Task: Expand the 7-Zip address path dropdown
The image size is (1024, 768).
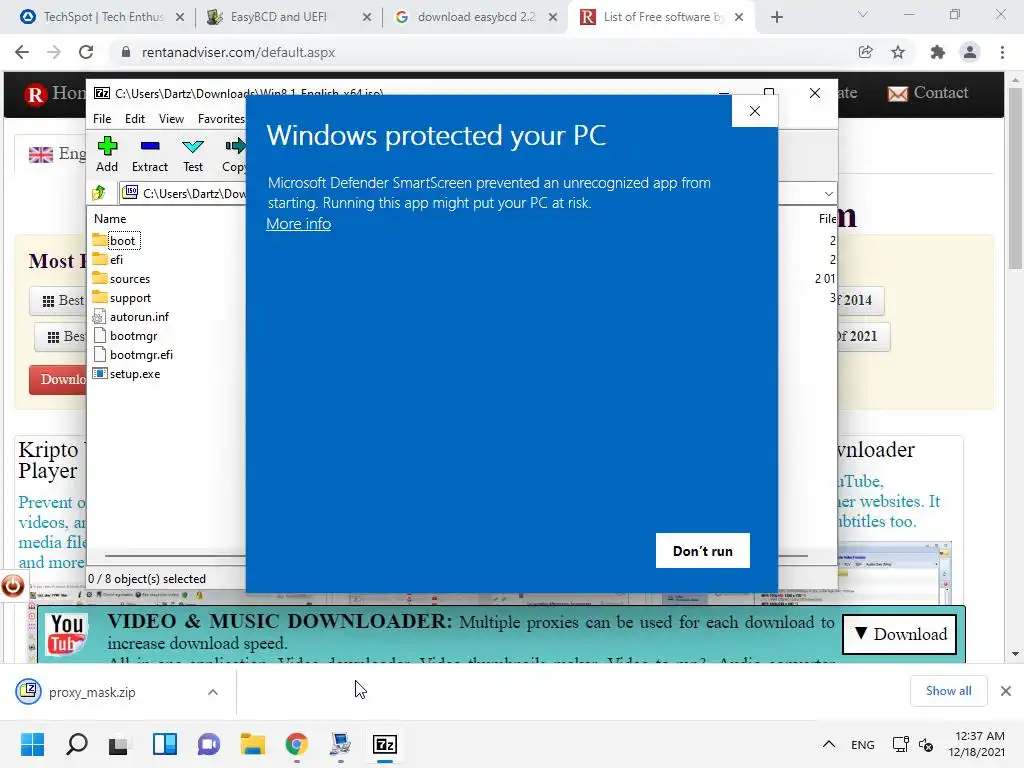Action: [828, 193]
